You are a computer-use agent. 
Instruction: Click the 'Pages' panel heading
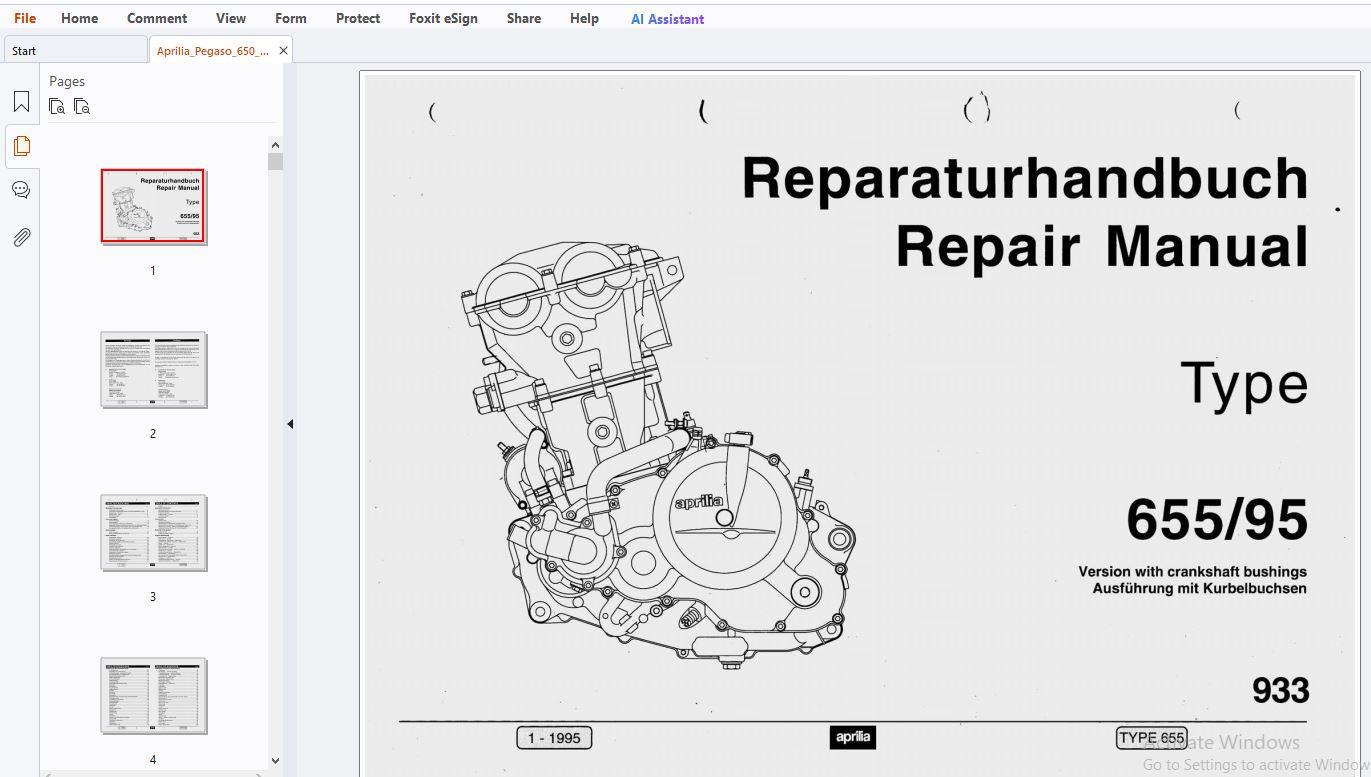click(67, 81)
